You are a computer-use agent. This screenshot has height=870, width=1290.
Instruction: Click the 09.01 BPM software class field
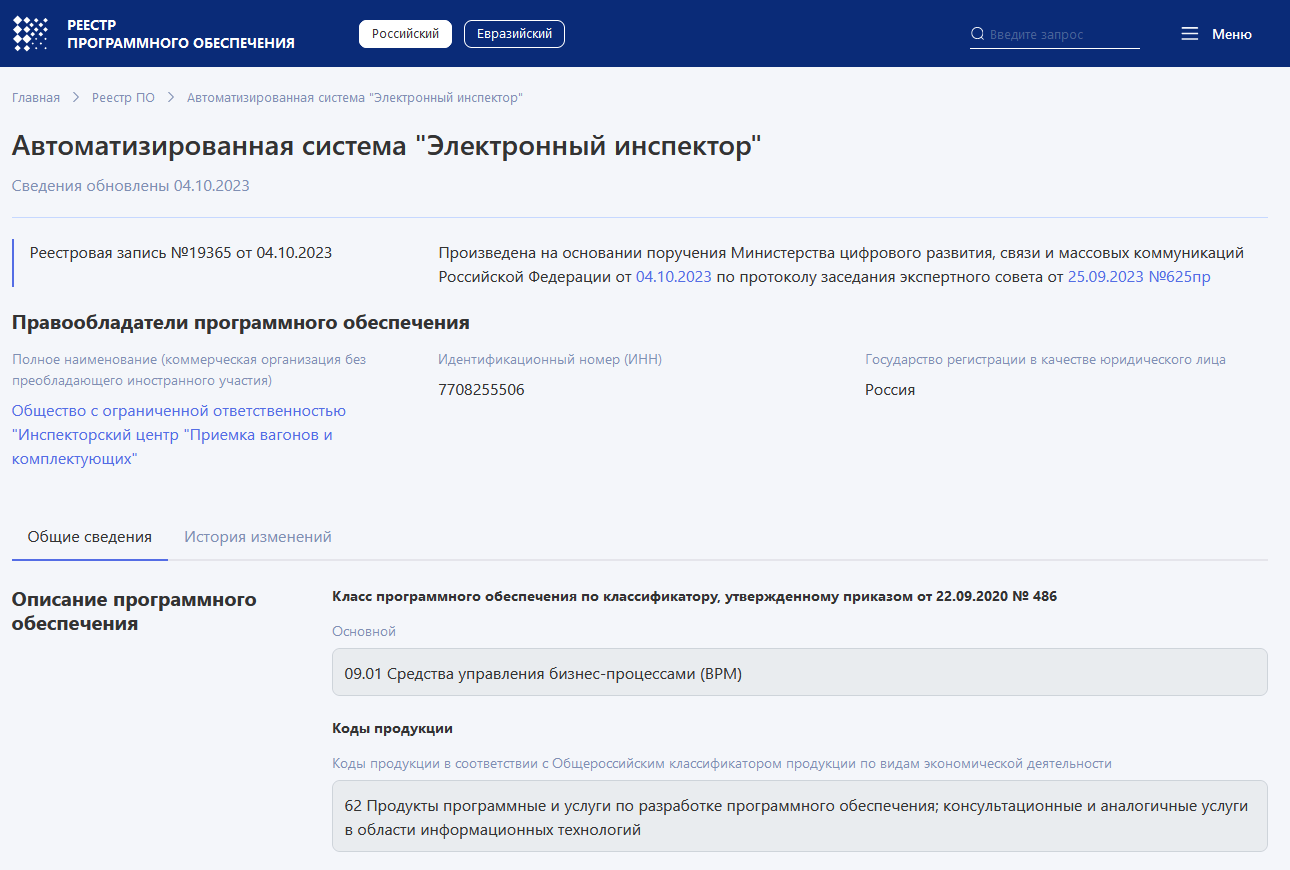point(799,673)
